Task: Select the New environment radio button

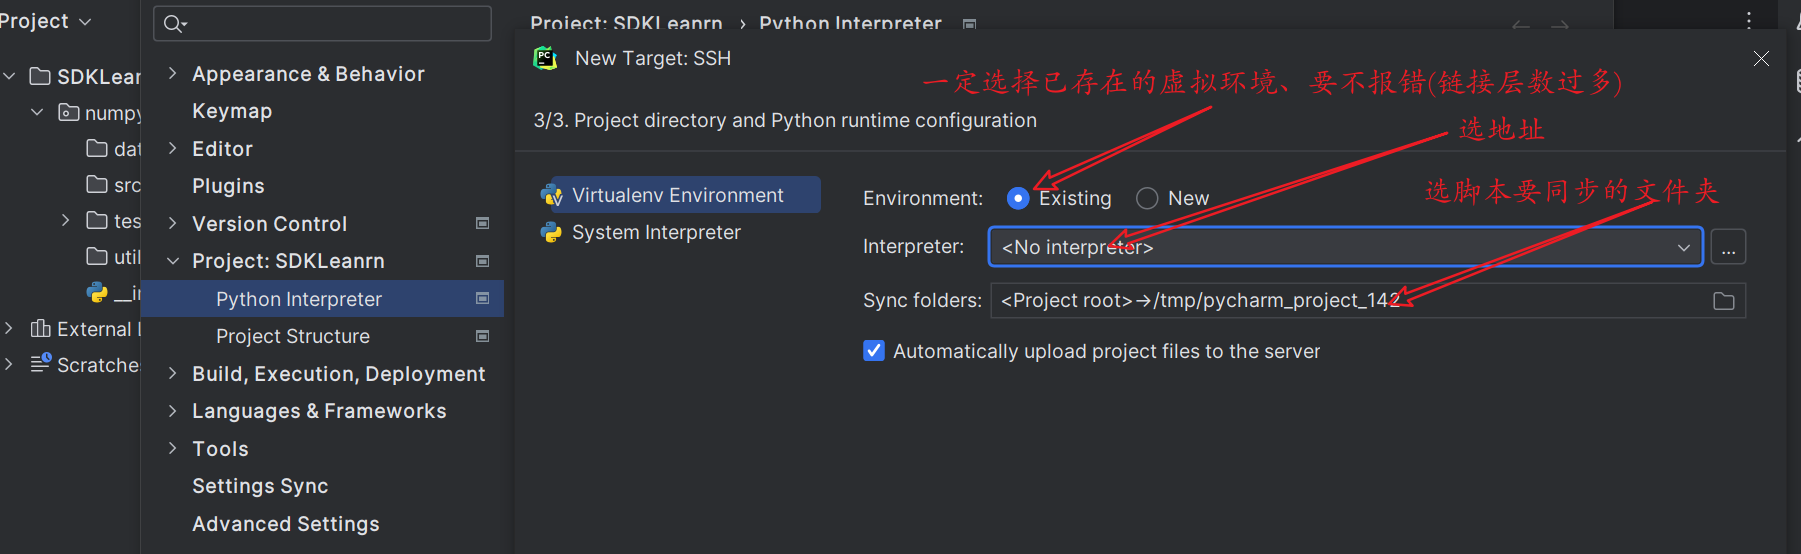Action: [x=1147, y=198]
